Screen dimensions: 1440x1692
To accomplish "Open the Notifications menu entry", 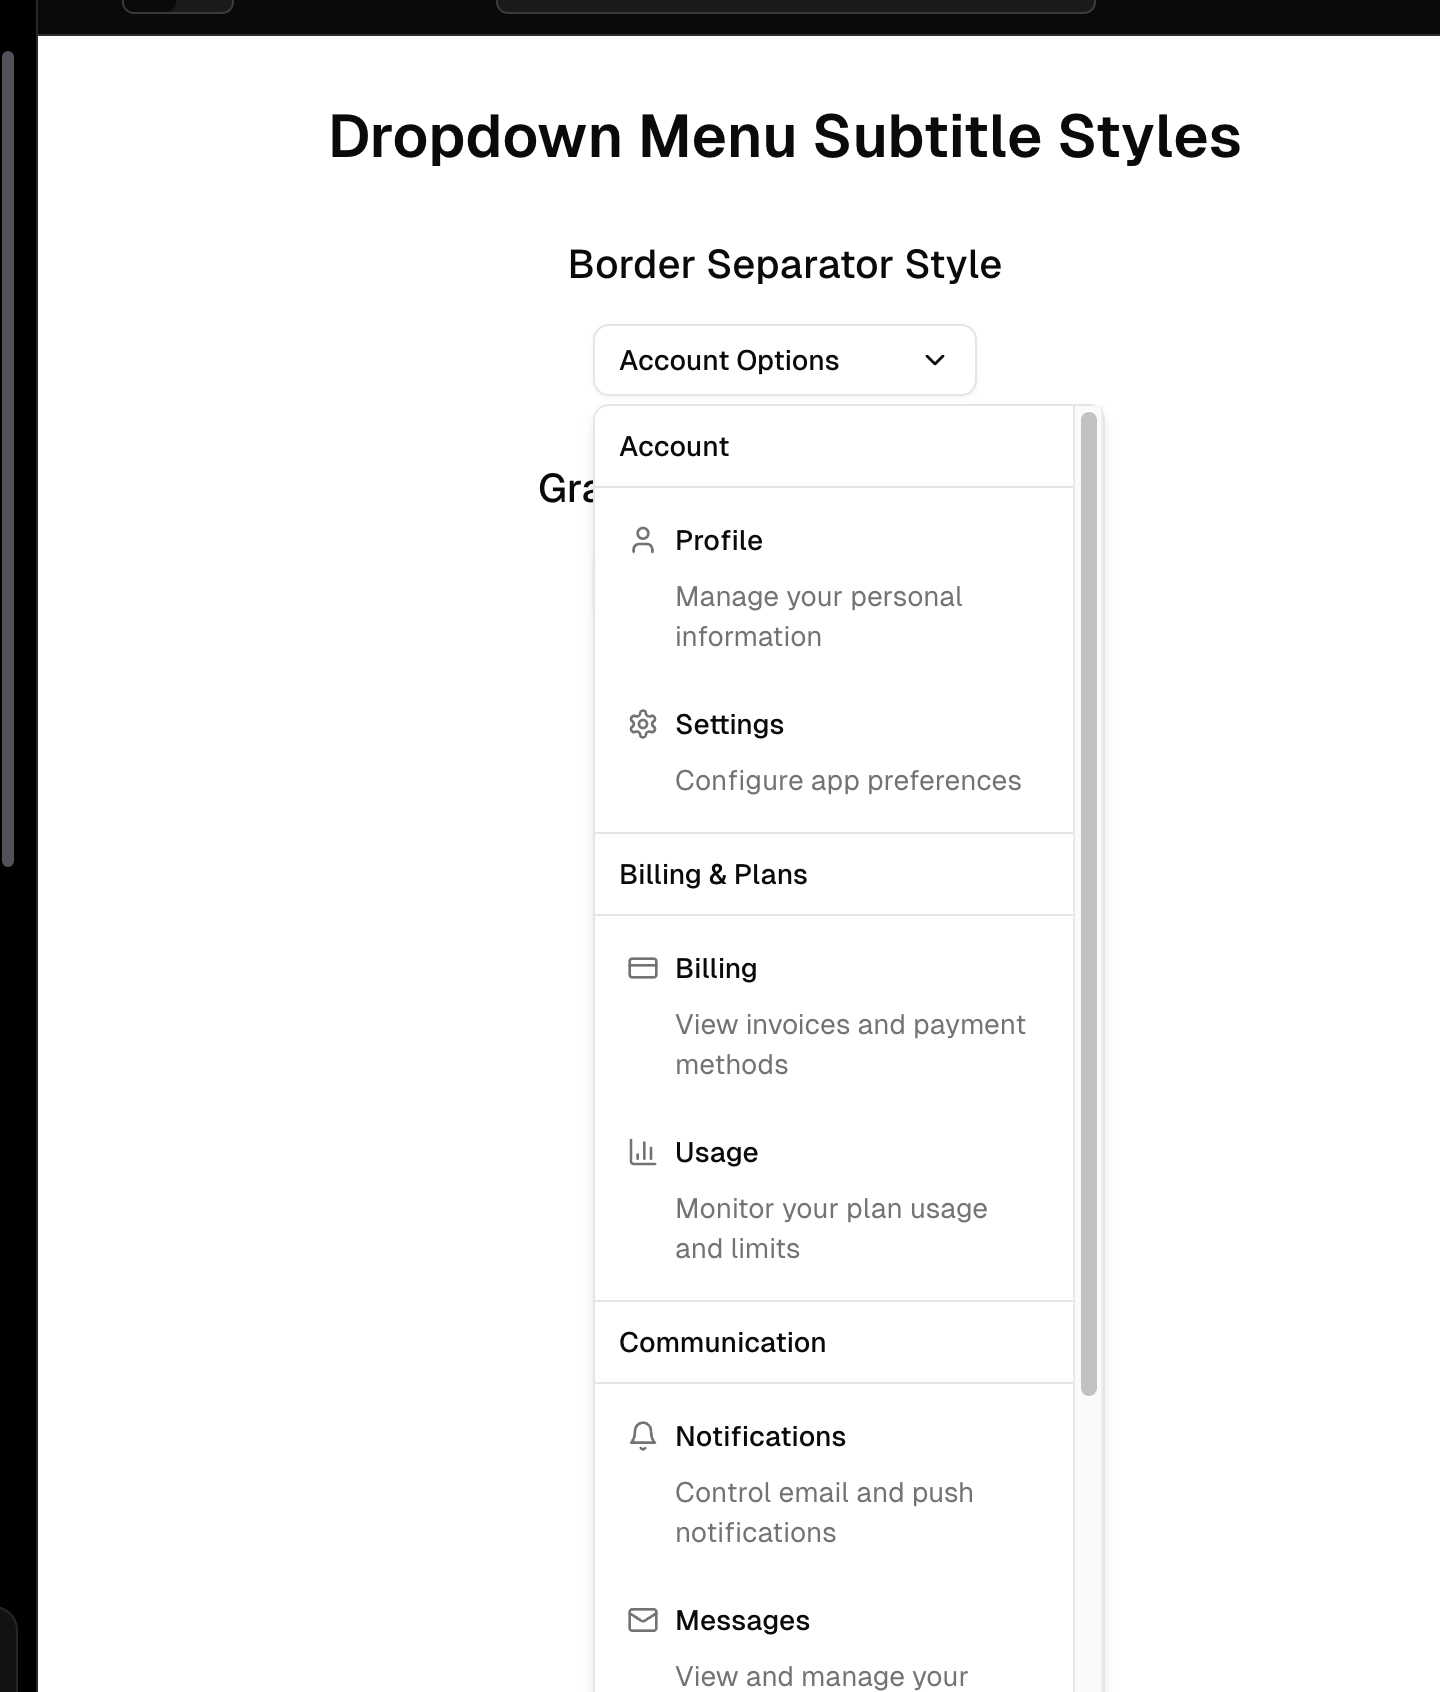I will pyautogui.click(x=760, y=1436).
